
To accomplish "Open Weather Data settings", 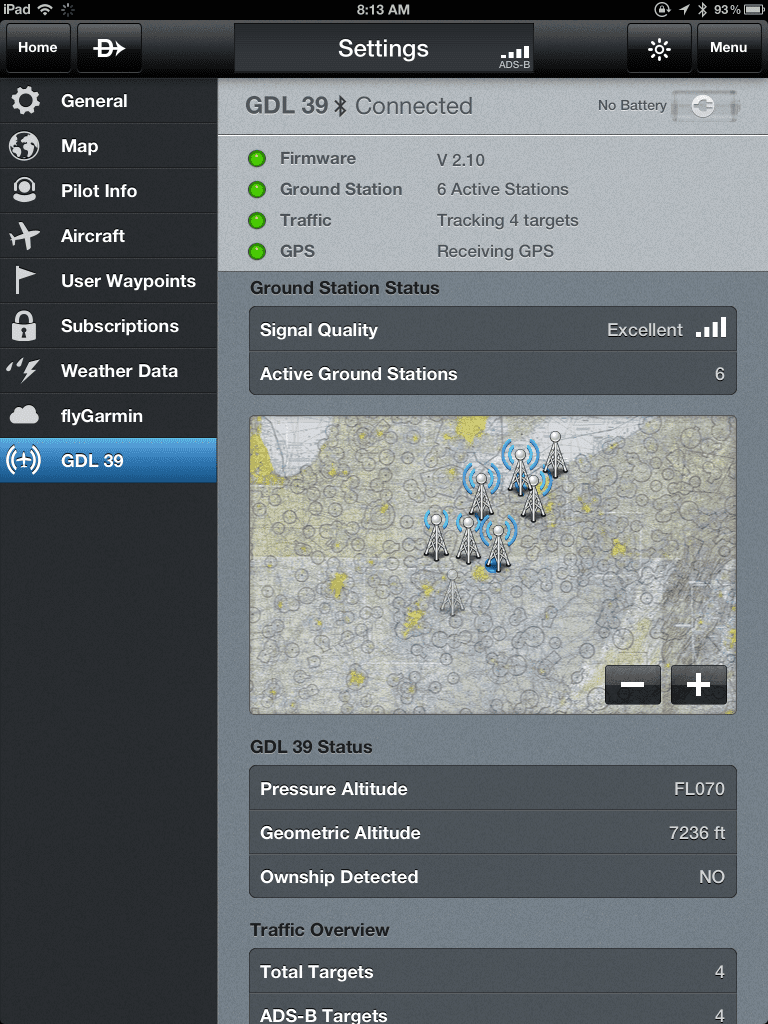I will click(108, 371).
